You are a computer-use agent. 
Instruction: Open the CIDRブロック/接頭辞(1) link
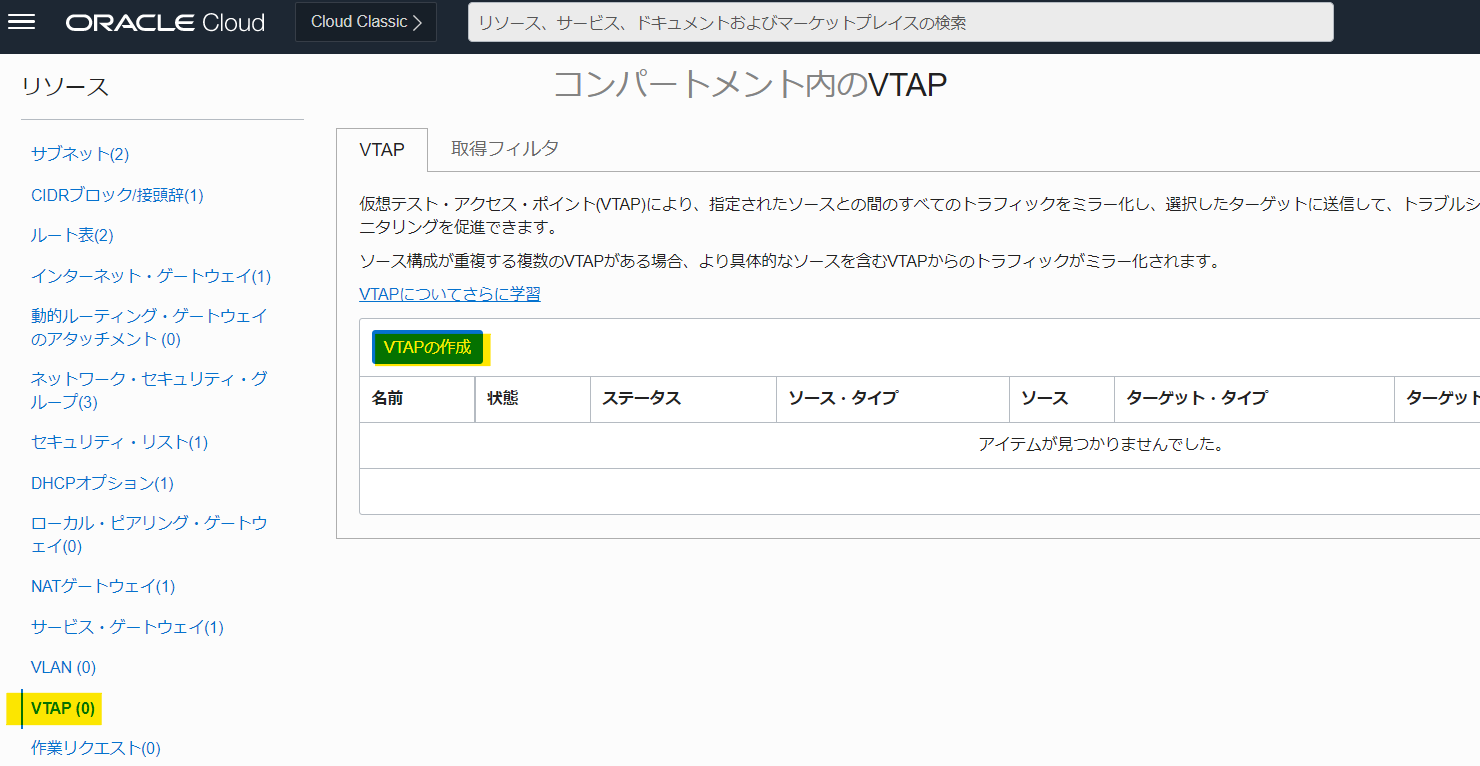pos(117,195)
